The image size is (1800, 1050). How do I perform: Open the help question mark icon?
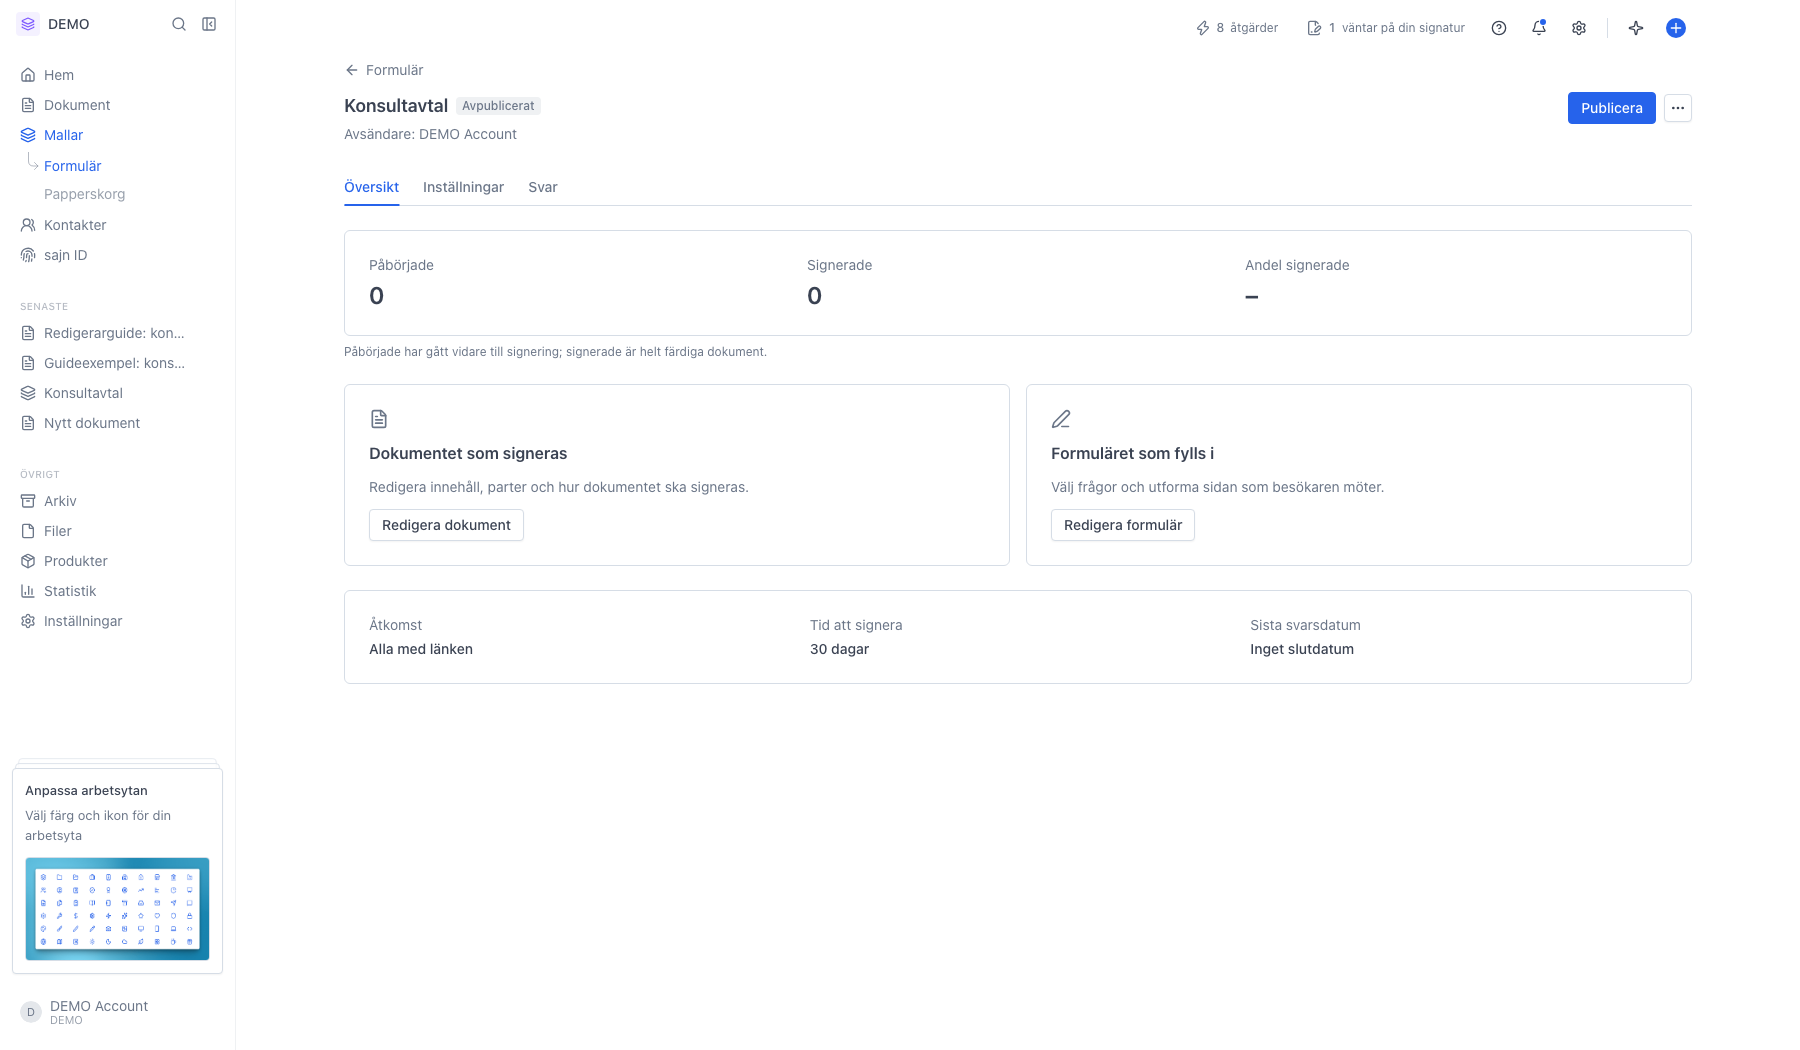(1499, 28)
